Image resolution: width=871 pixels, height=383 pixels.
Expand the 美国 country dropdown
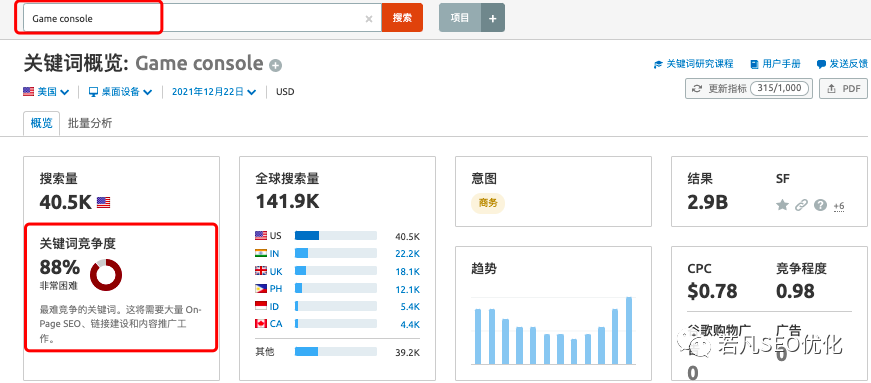coord(46,92)
